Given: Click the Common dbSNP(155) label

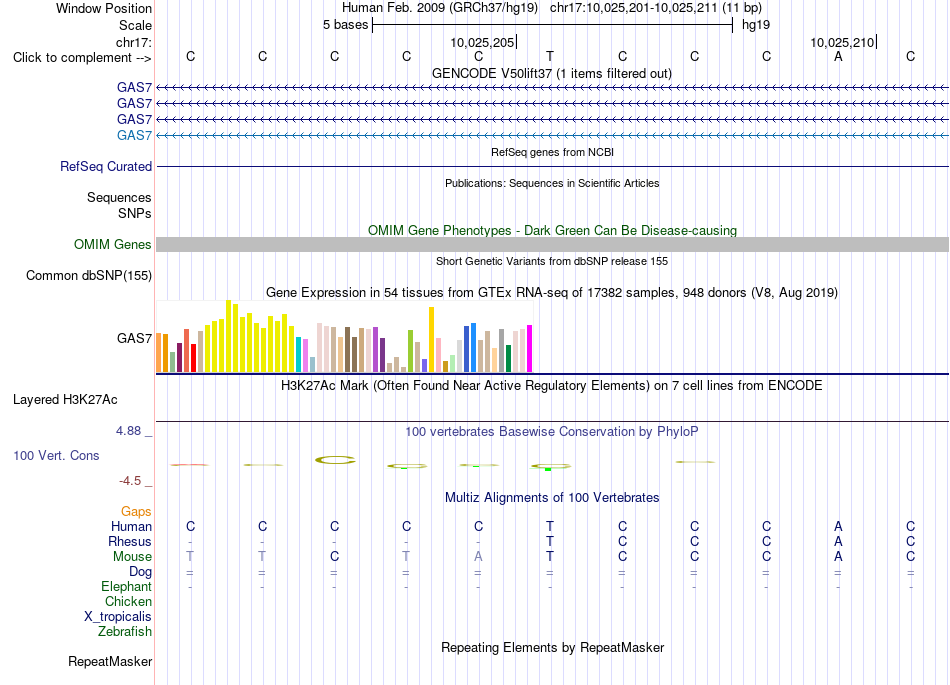Looking at the screenshot, I should (x=89, y=276).
